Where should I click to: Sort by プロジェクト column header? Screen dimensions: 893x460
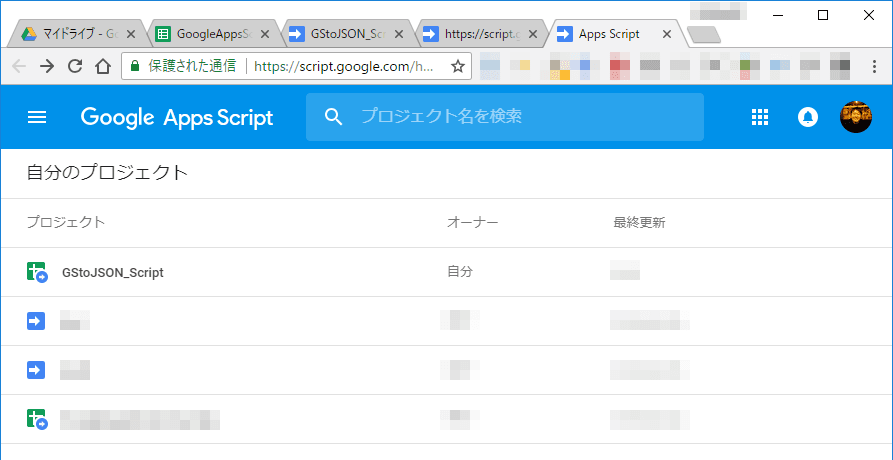(66, 222)
